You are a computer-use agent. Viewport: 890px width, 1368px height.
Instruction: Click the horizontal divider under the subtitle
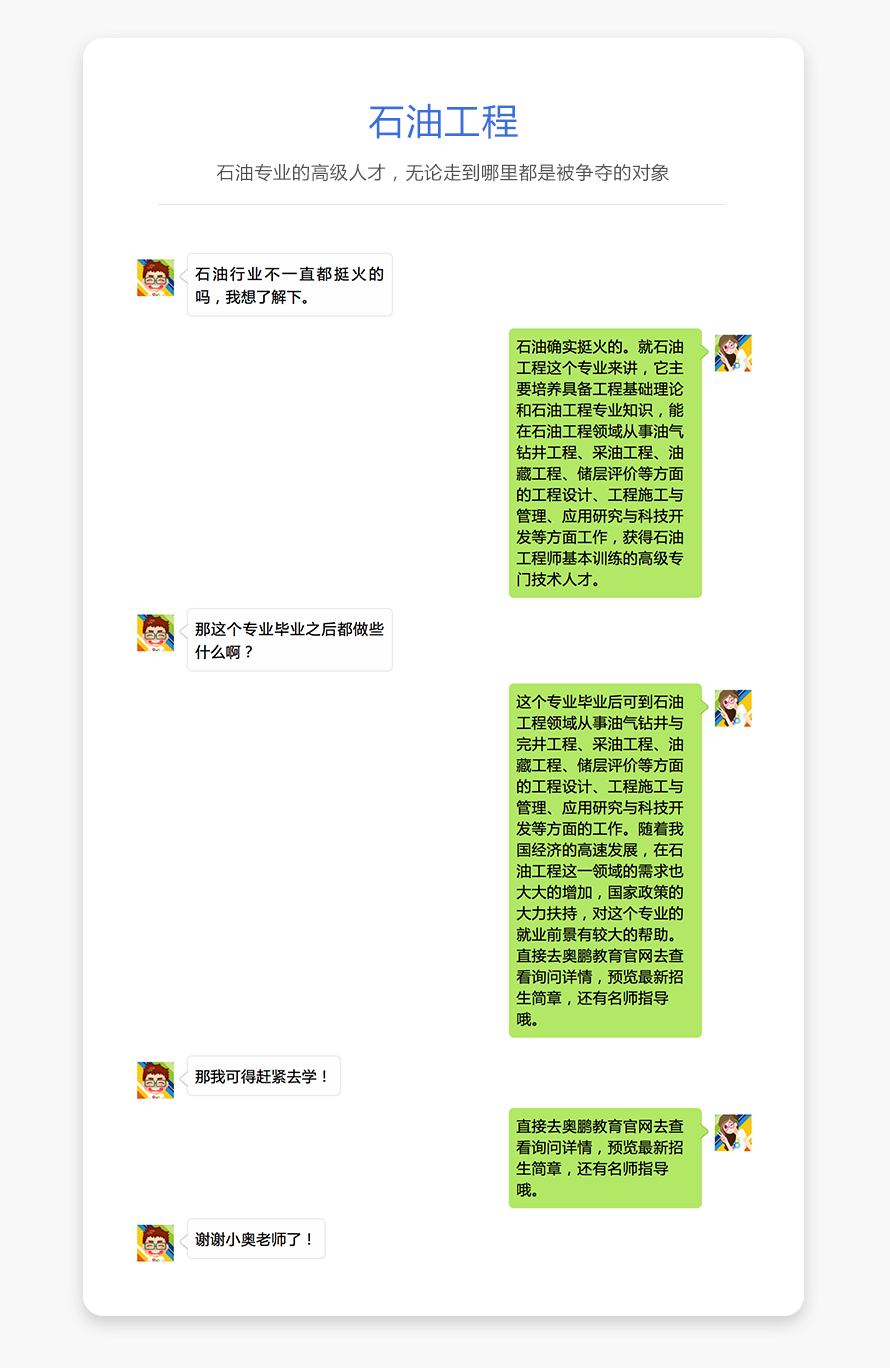(442, 204)
